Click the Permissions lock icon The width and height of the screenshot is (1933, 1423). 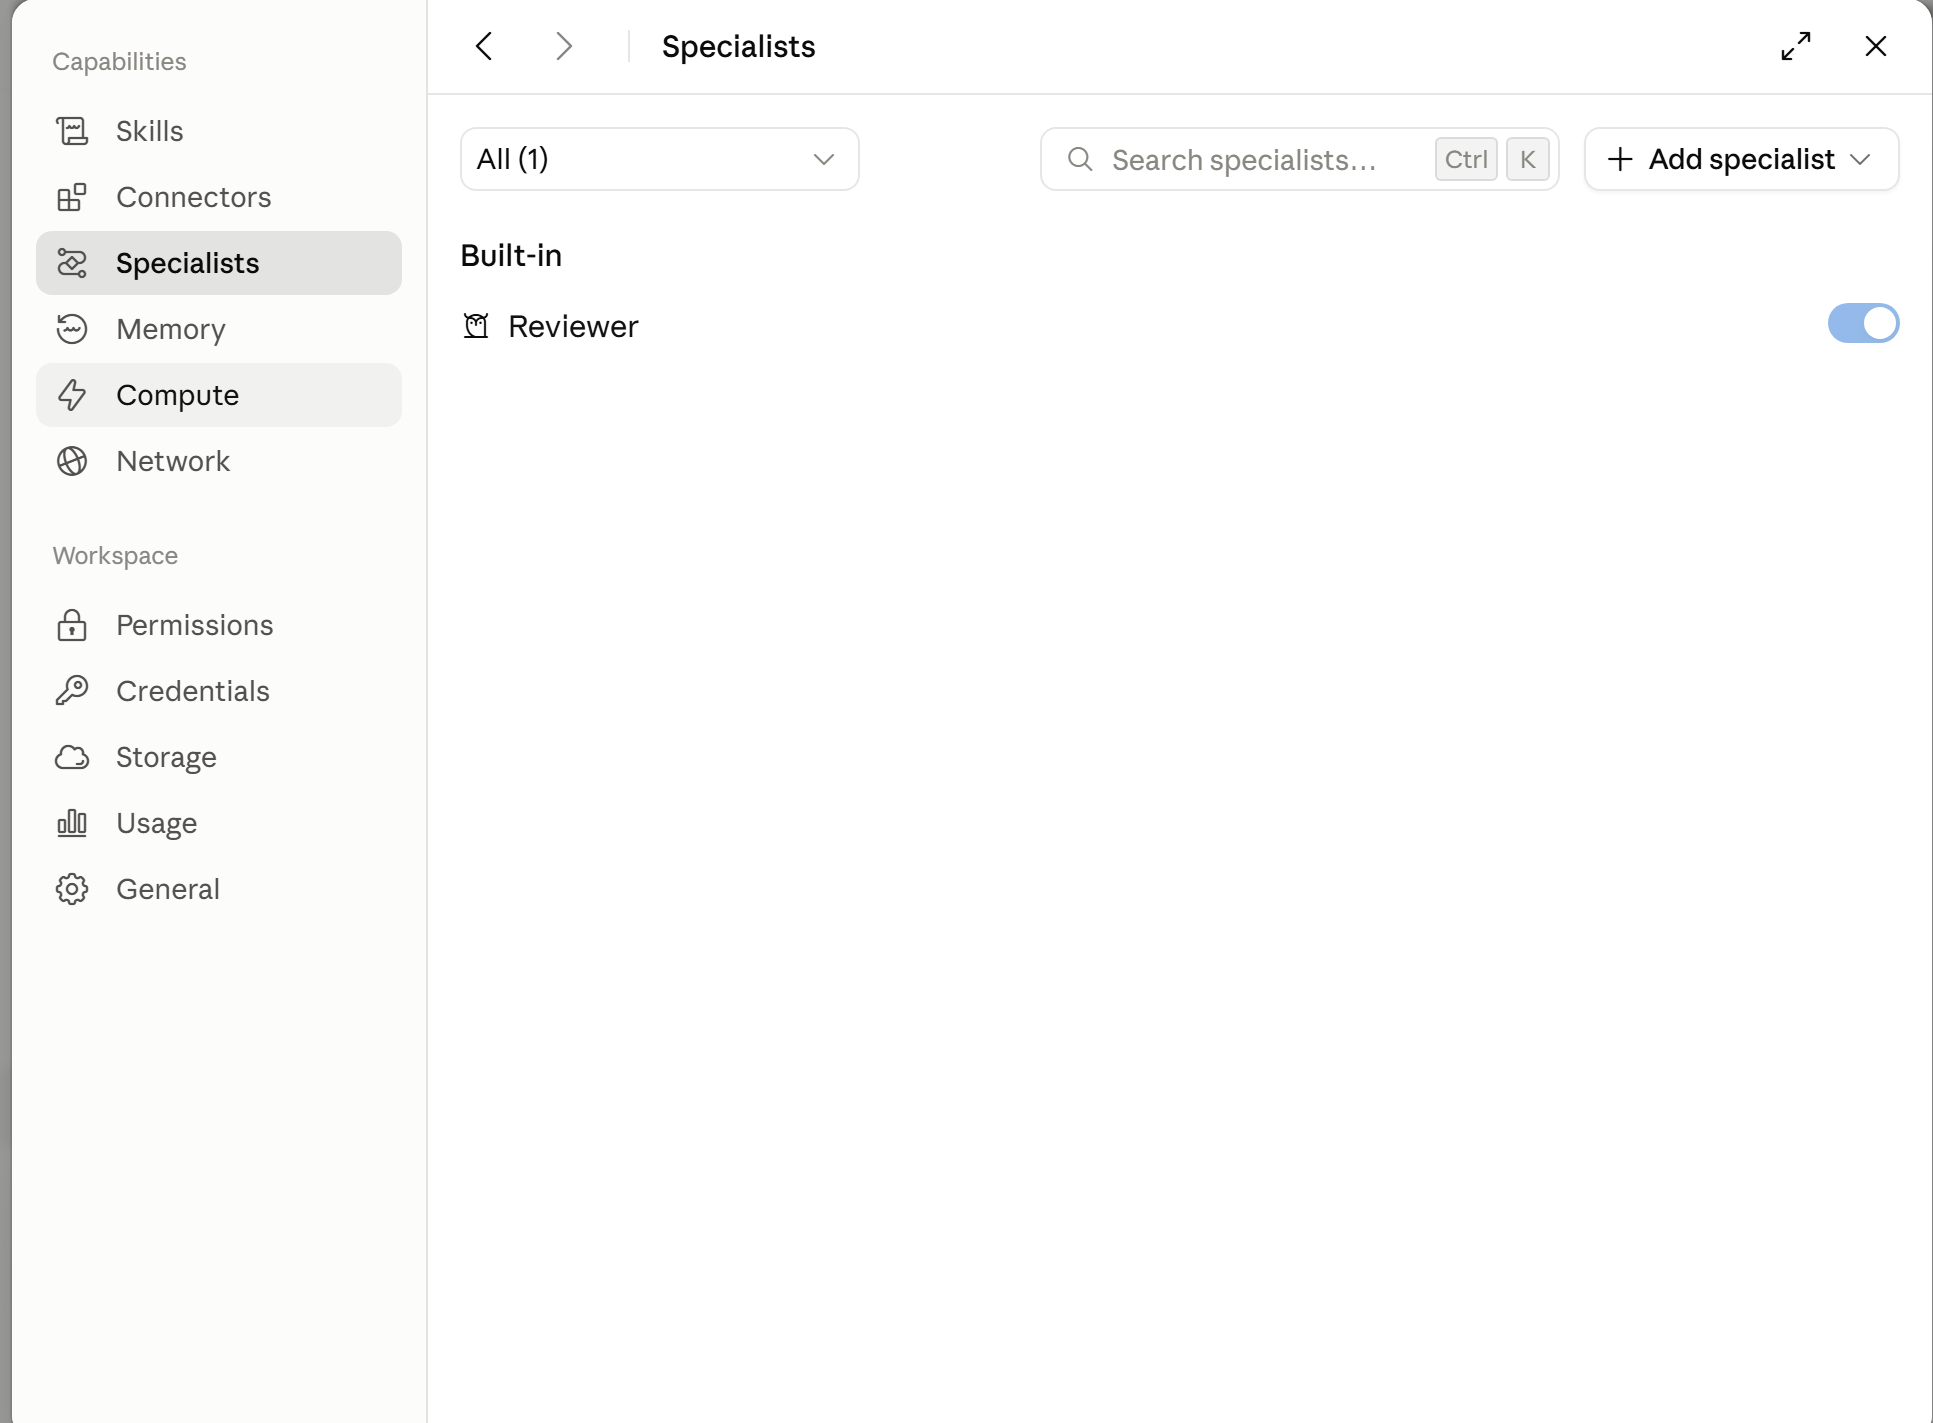pyautogui.click(x=72, y=625)
